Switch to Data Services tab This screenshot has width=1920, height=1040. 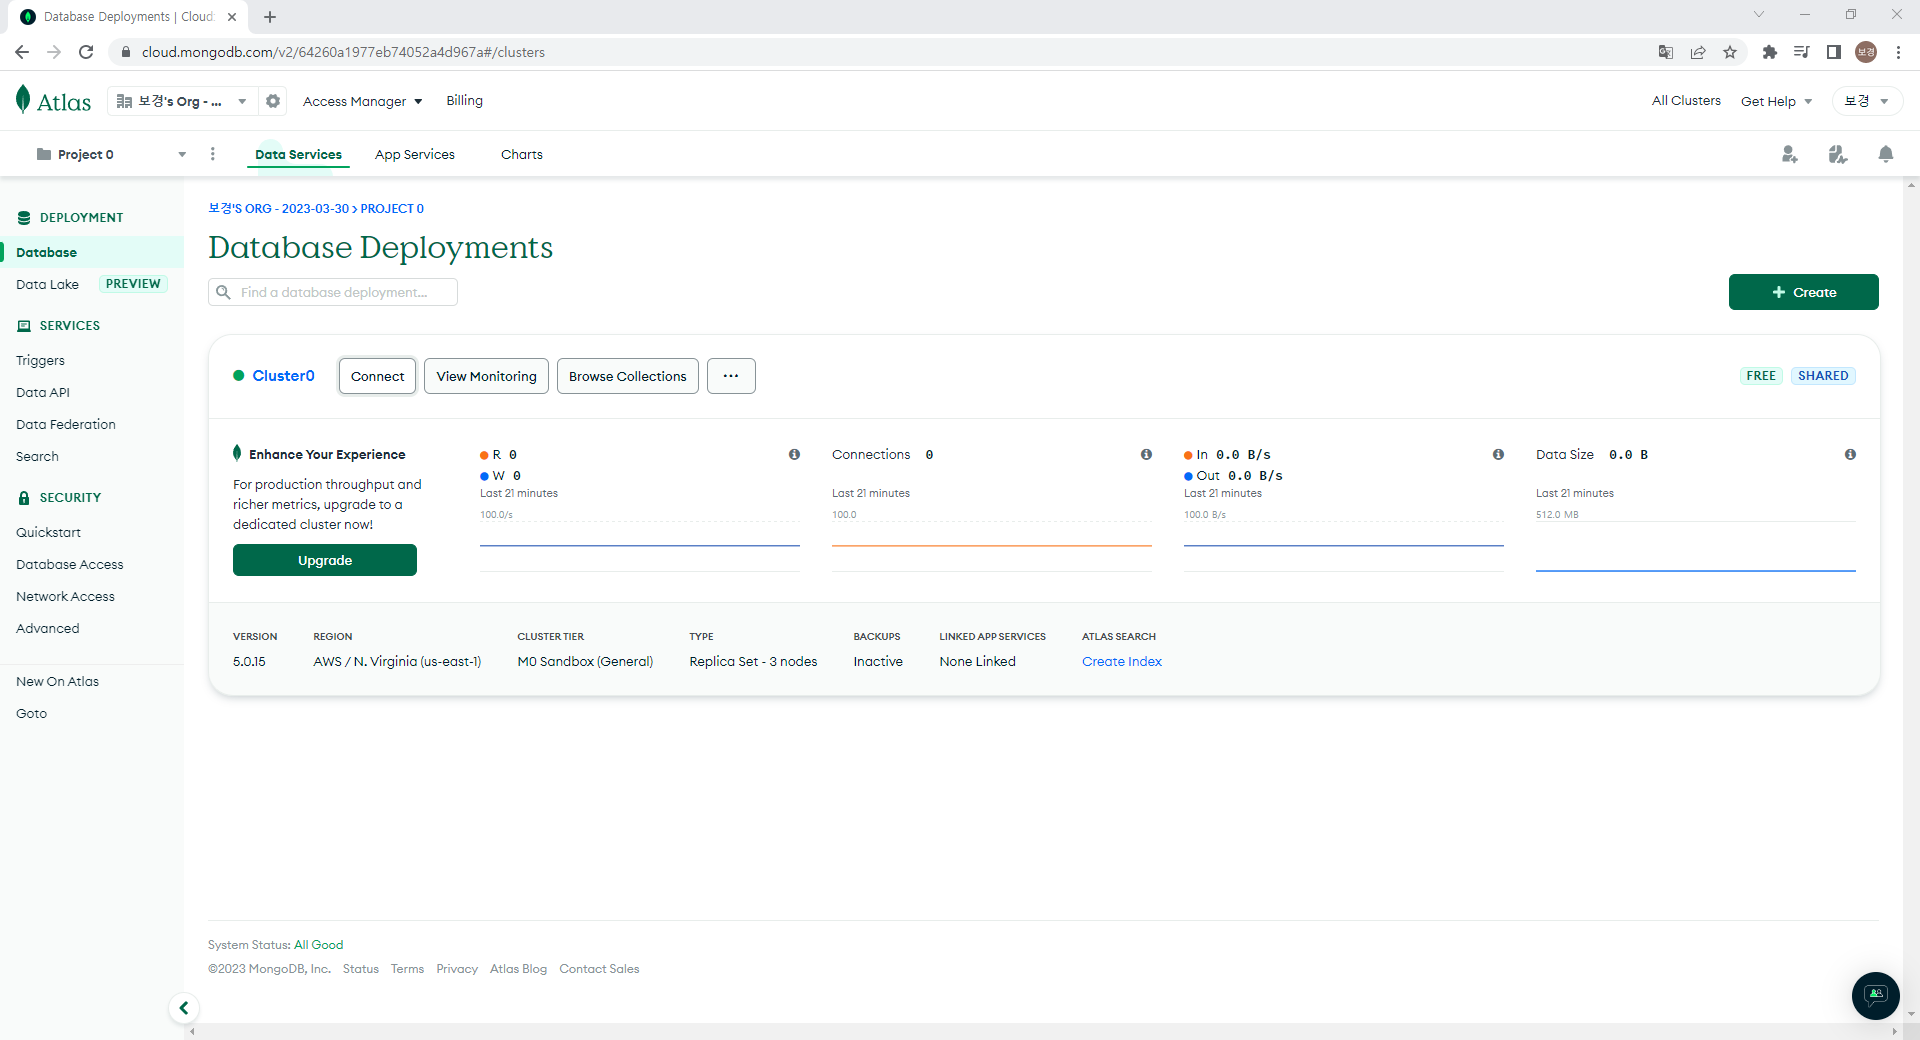[298, 154]
